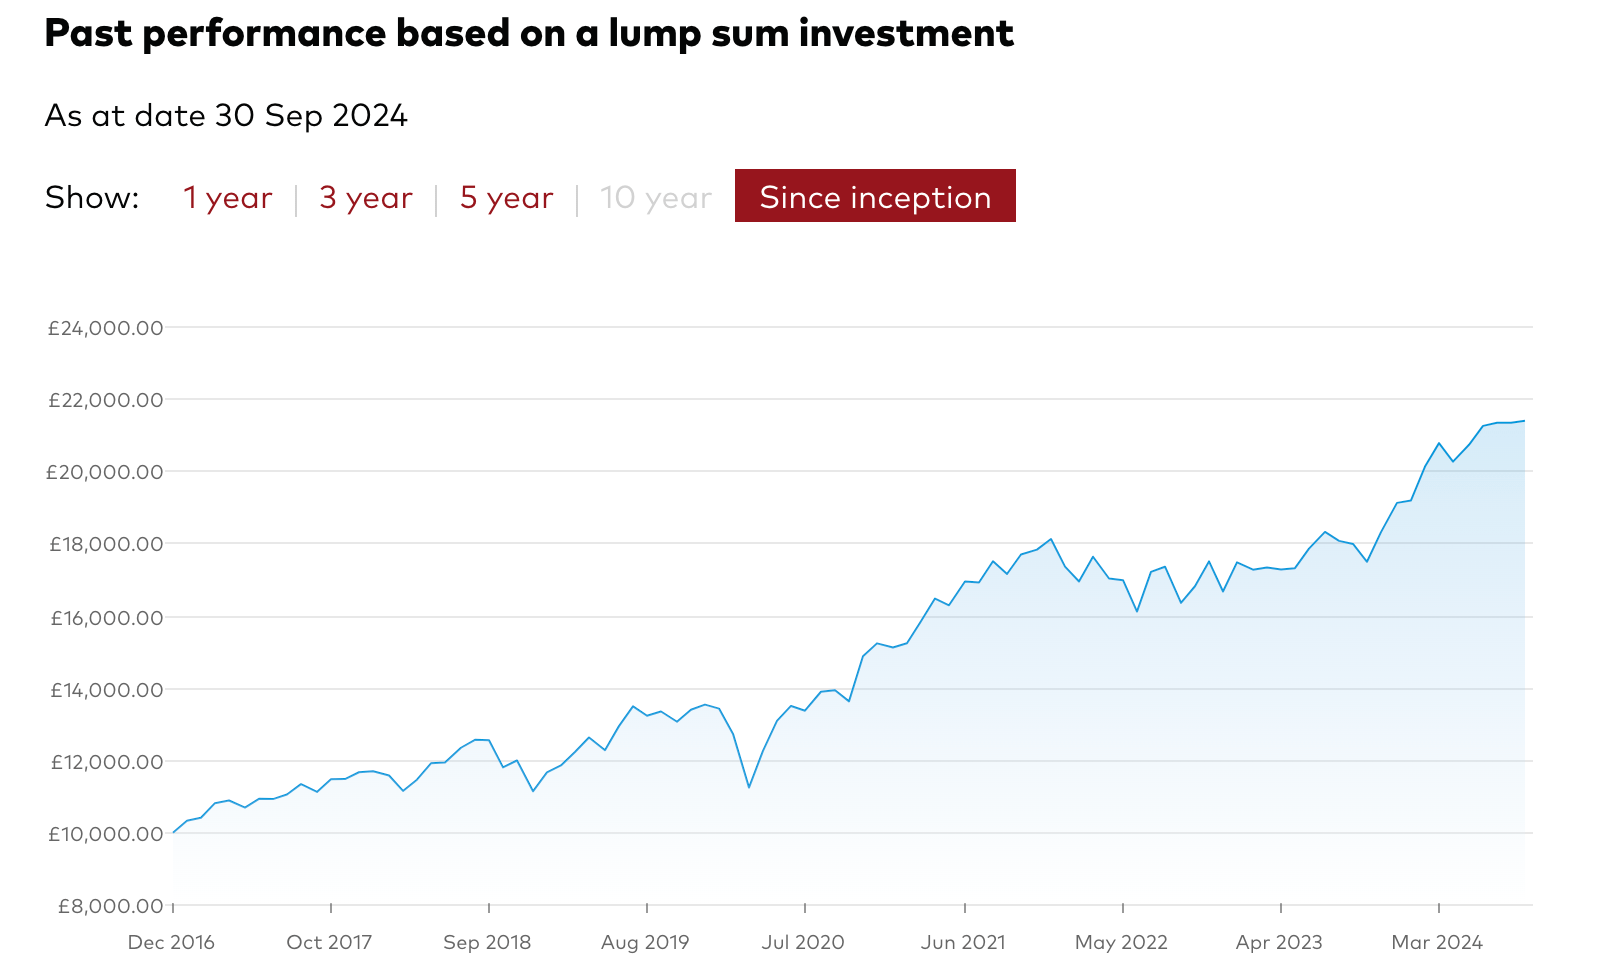Image resolution: width=1624 pixels, height=976 pixels.
Task: Open the 5 year performance chart
Action: 505,197
